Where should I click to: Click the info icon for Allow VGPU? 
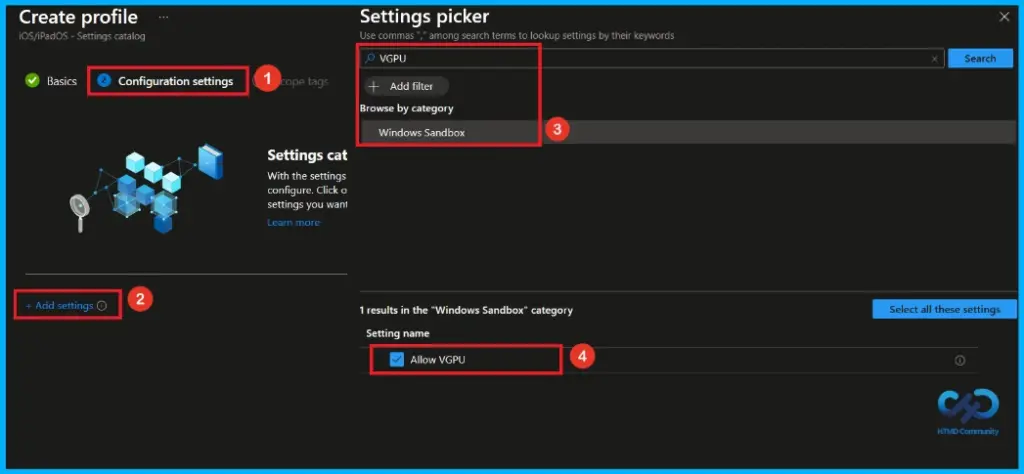(x=959, y=360)
